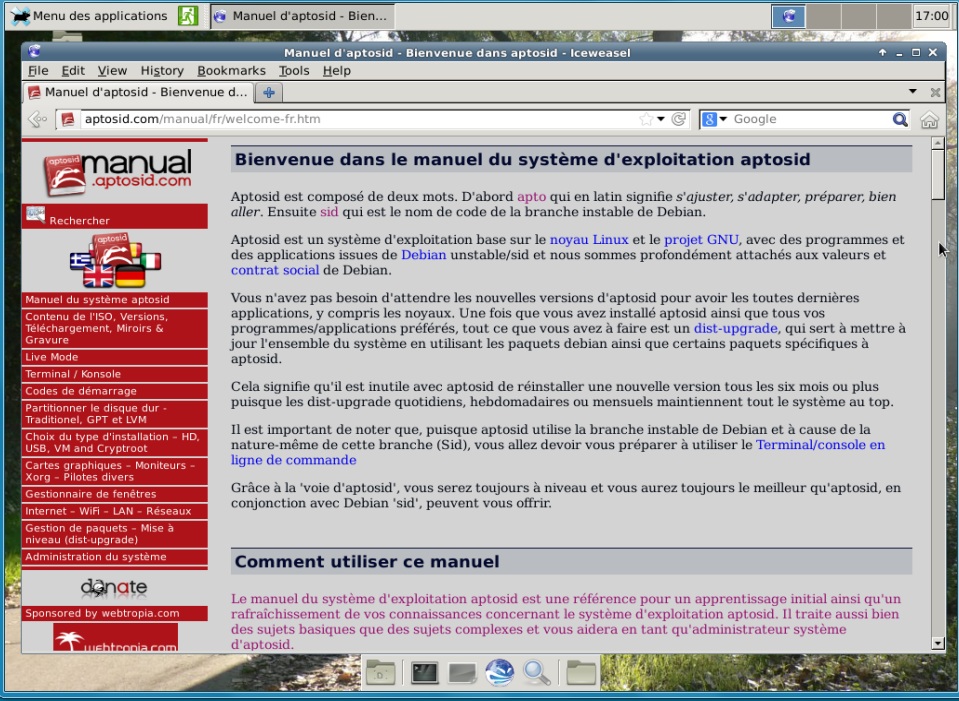This screenshot has height=701, width=959.
Task: Follow the 'projet GNU' link
Action: [701, 240]
